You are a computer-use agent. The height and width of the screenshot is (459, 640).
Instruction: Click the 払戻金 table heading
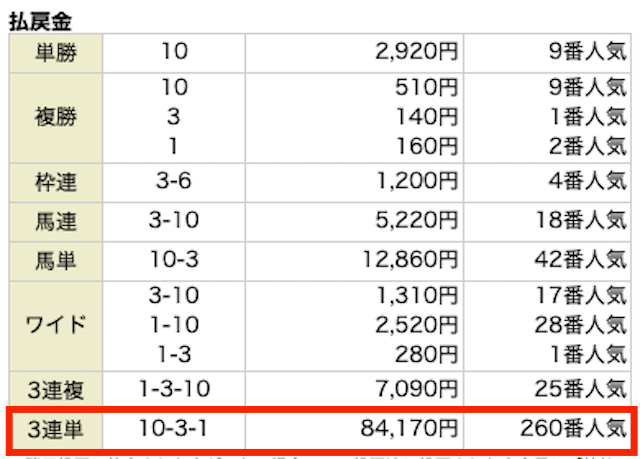(x=40, y=22)
